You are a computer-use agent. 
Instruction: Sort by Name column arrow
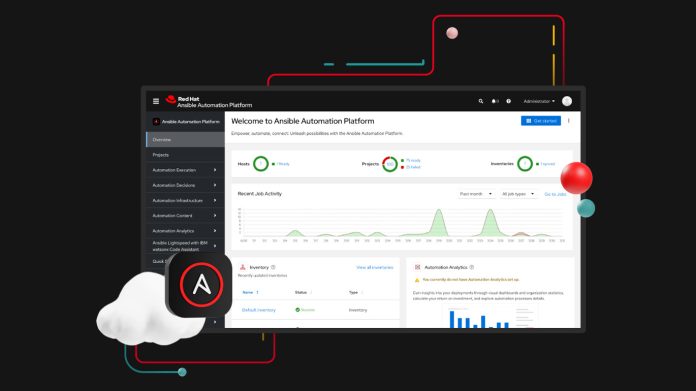257,292
